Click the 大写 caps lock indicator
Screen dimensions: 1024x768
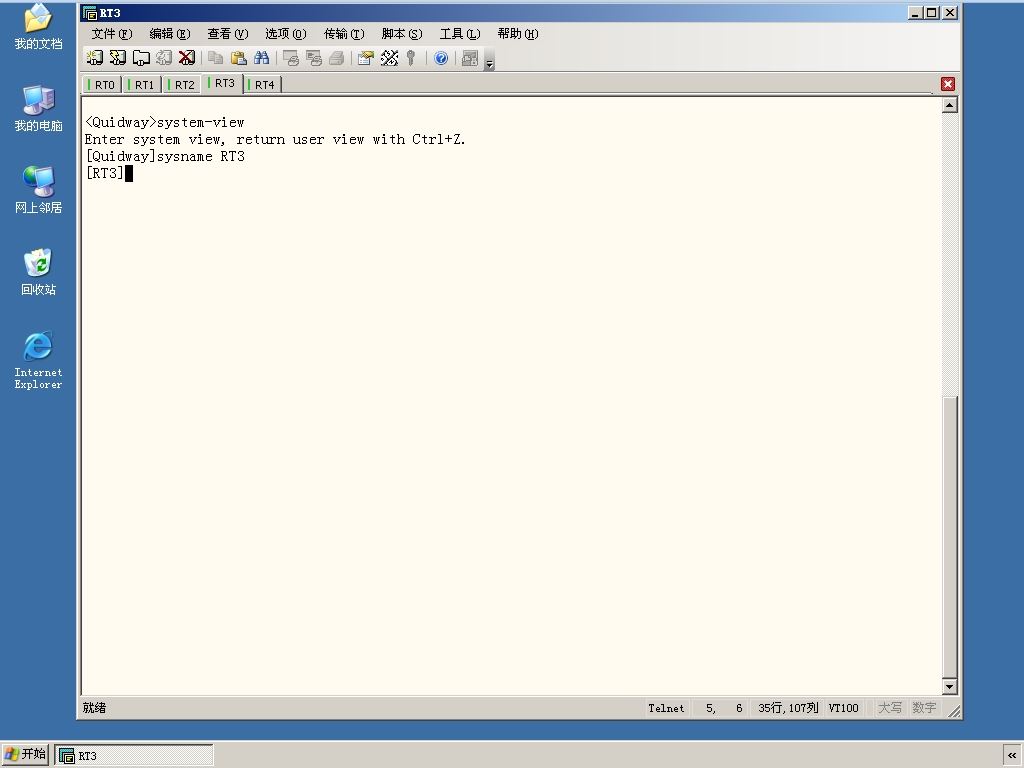tap(889, 708)
